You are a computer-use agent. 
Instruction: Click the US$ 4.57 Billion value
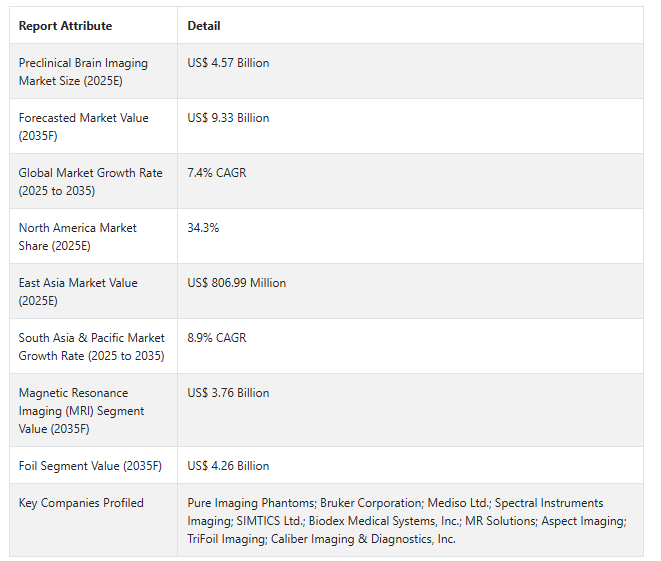(228, 63)
